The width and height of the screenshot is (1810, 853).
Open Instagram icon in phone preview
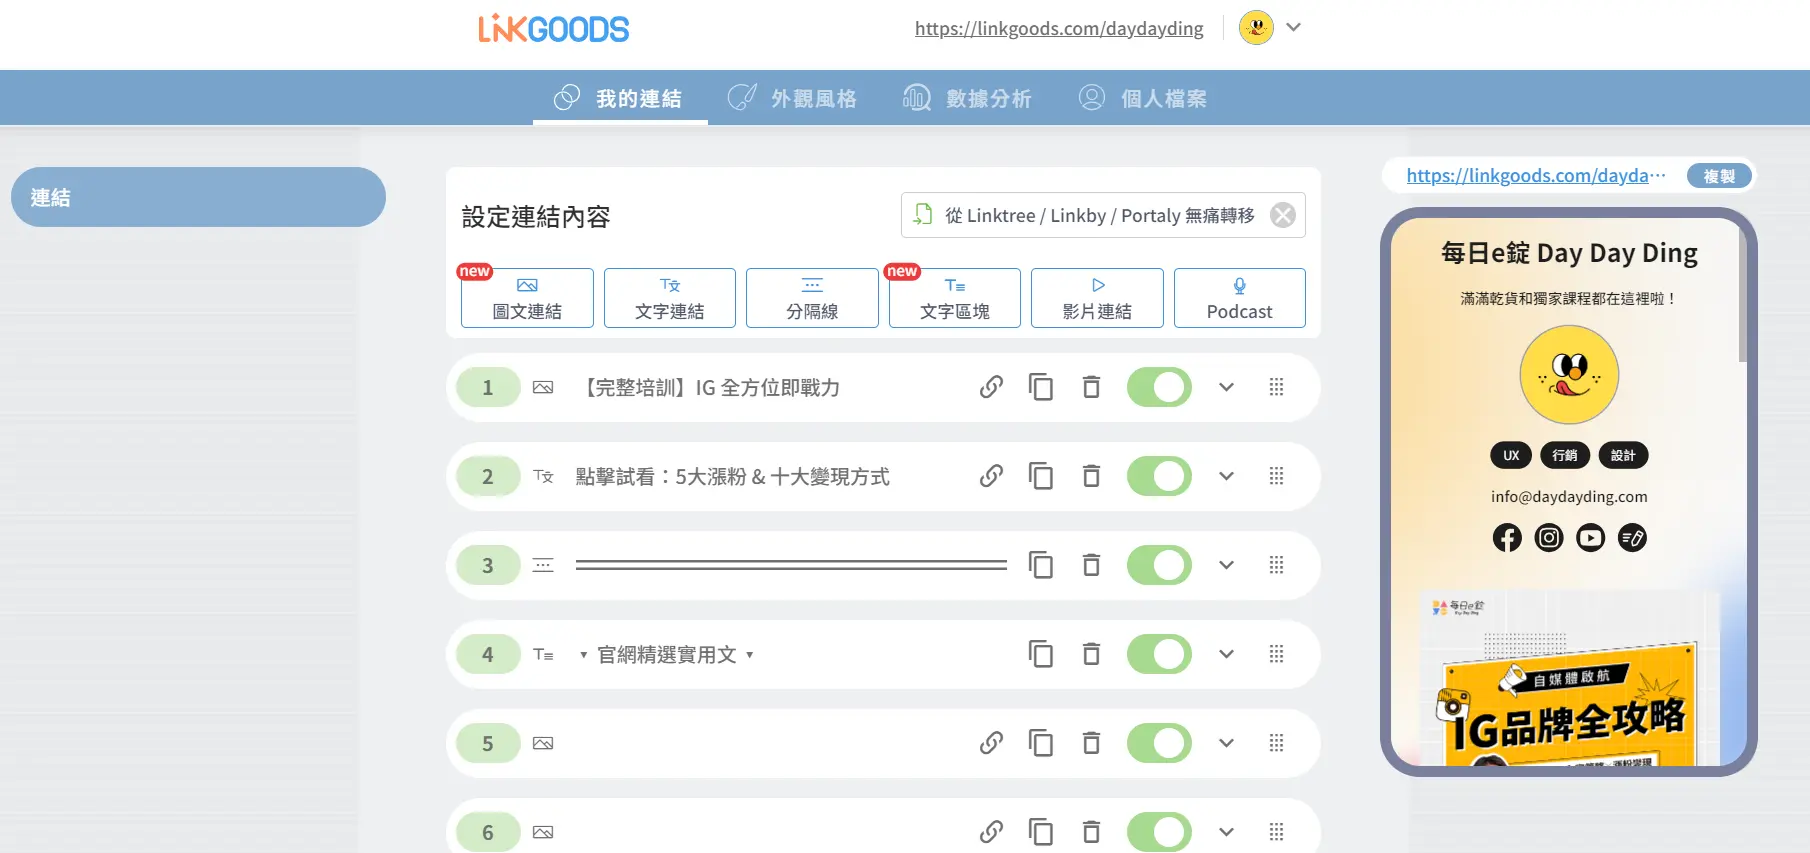[1549, 538]
